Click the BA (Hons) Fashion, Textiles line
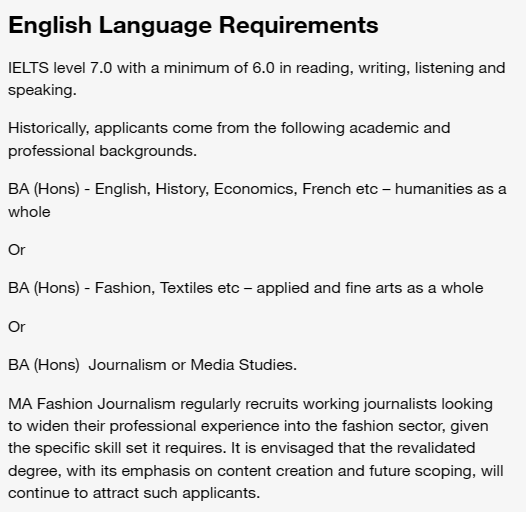Screen dimensions: 526x512 tap(246, 288)
